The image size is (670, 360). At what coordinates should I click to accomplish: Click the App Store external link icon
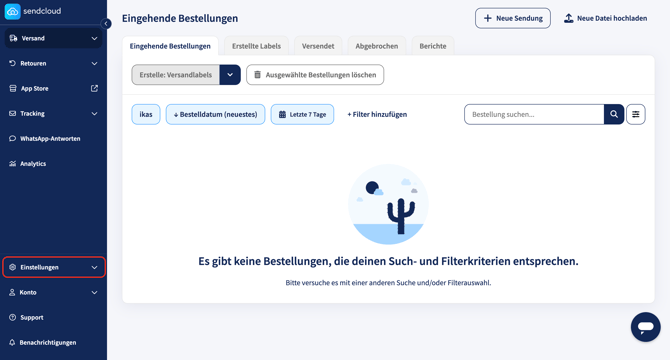[x=94, y=88]
